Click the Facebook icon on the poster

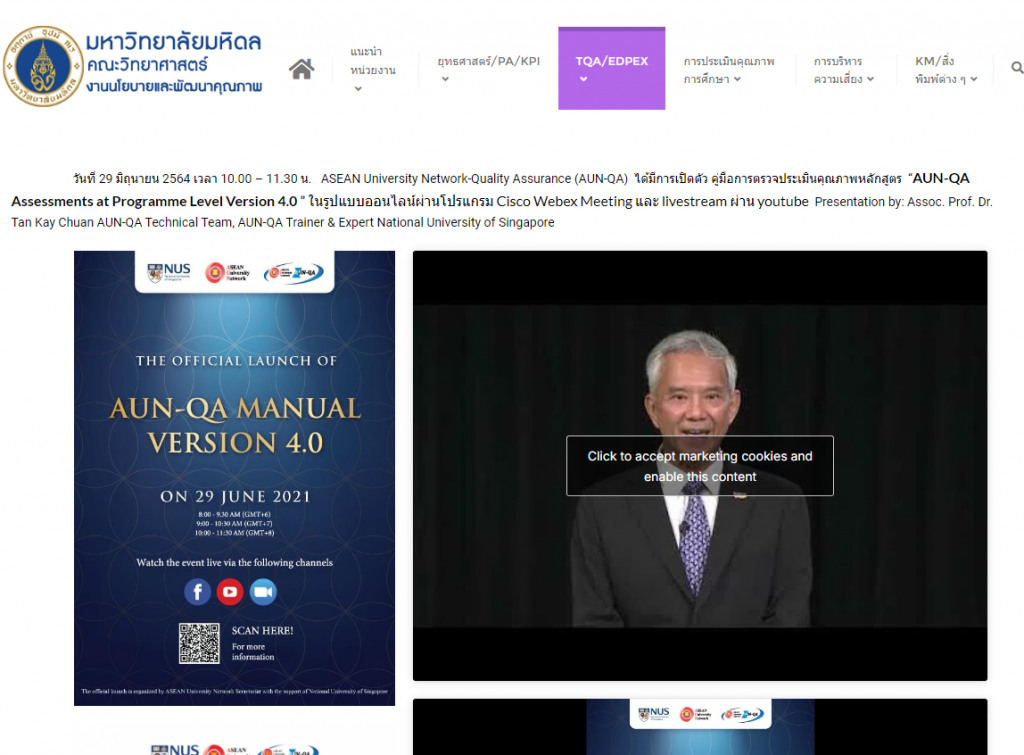(198, 591)
